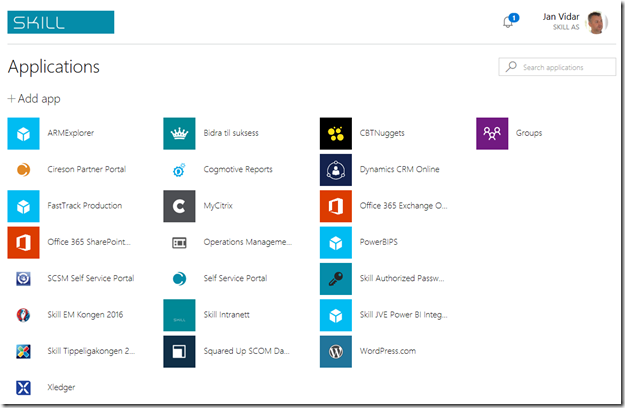Viewport: 625px width, 408px height.
Task: Open the WordPress.com icon
Action: tap(336, 351)
